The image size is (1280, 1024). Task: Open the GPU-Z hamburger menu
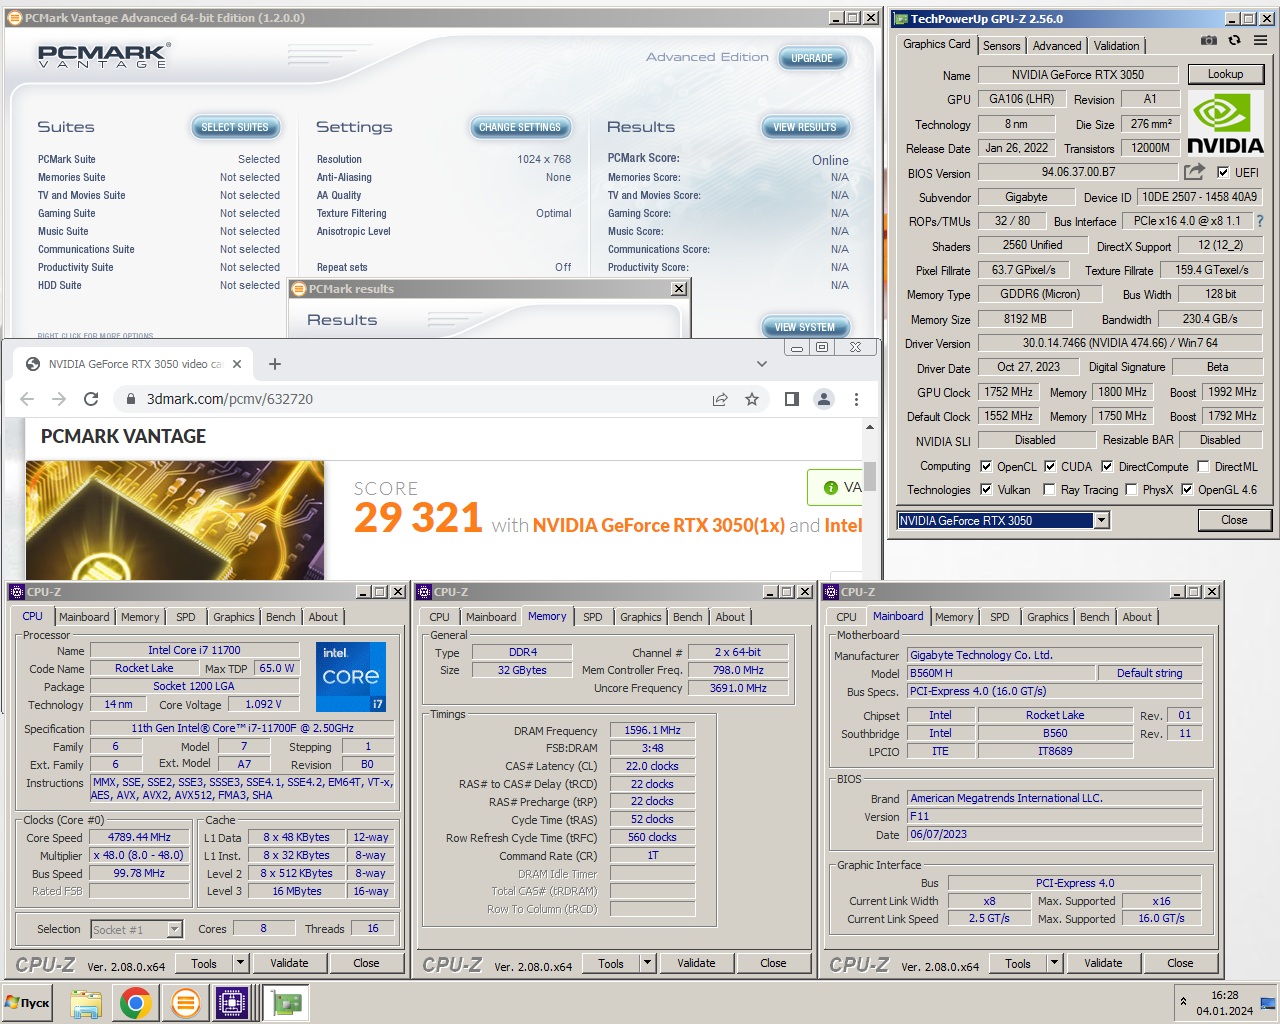[x=1261, y=40]
